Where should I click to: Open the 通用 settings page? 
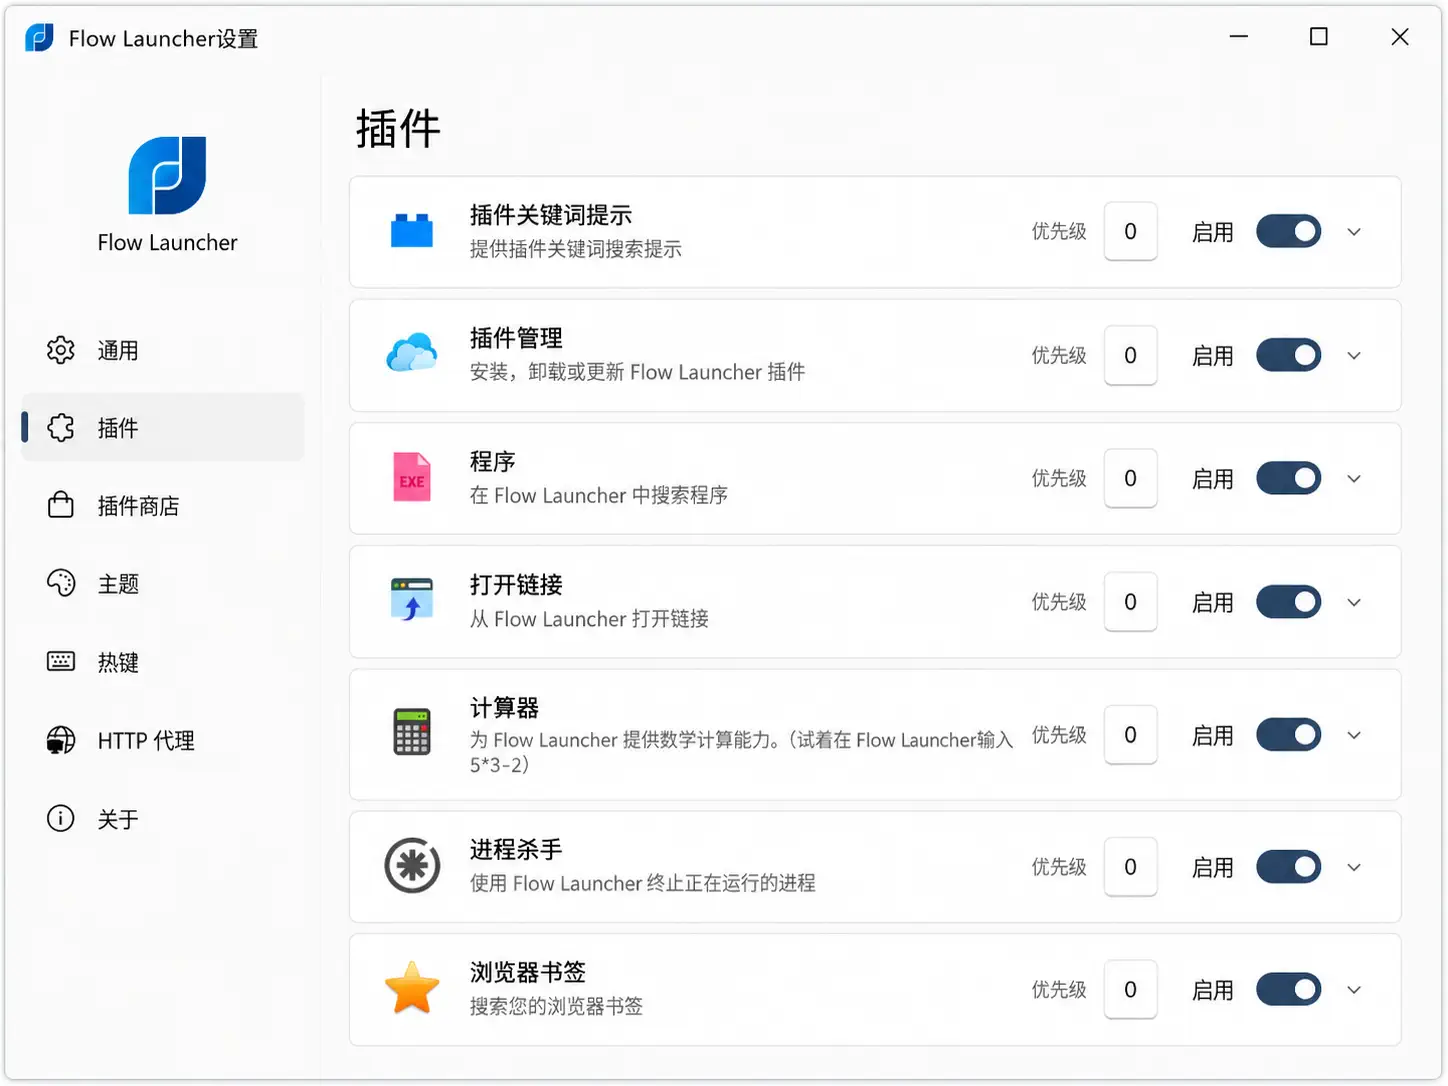click(x=163, y=350)
